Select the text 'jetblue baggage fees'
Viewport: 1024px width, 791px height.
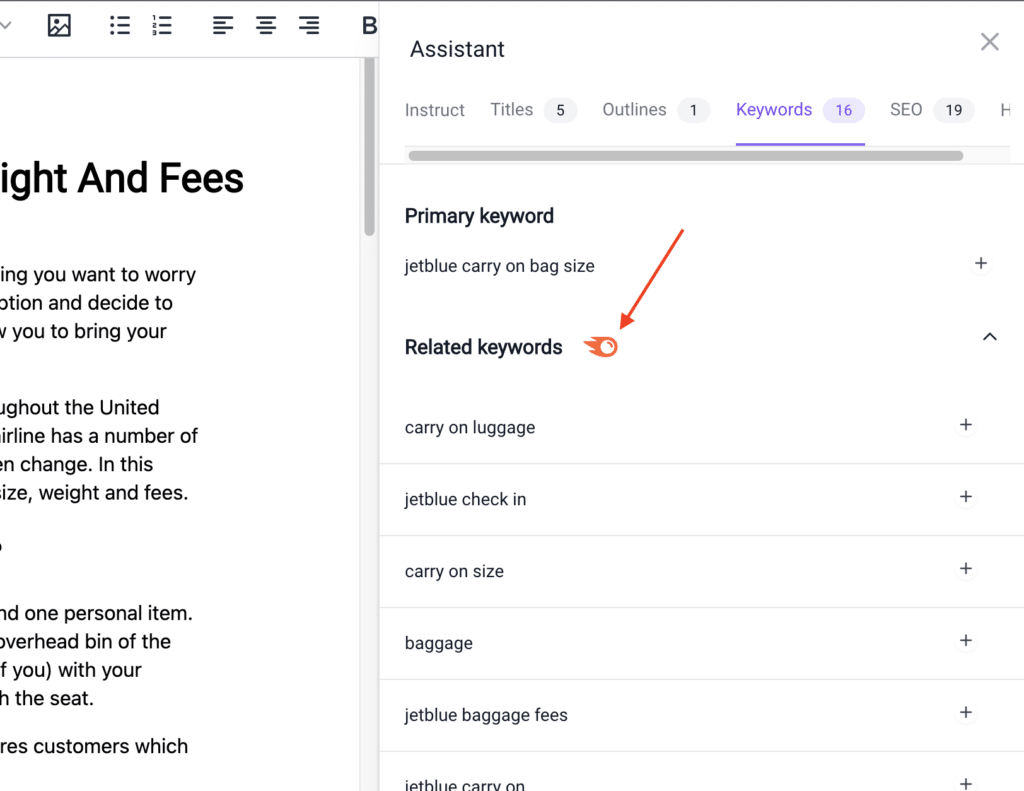coord(487,715)
